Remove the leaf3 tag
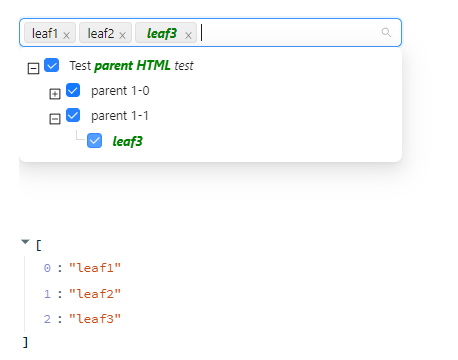 click(188, 35)
